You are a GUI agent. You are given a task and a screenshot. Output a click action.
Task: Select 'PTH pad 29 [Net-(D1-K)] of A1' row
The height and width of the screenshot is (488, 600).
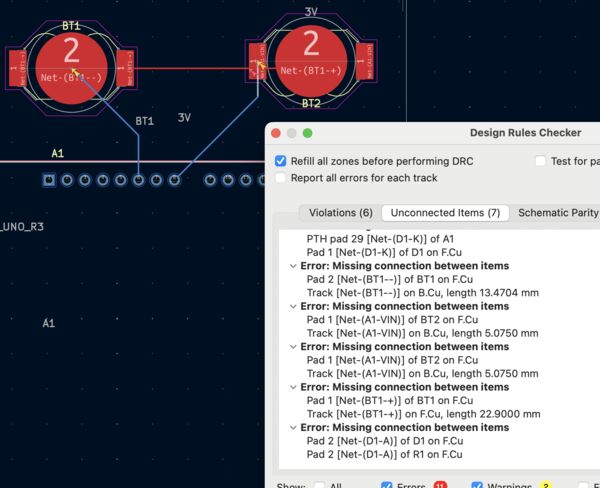coord(380,239)
